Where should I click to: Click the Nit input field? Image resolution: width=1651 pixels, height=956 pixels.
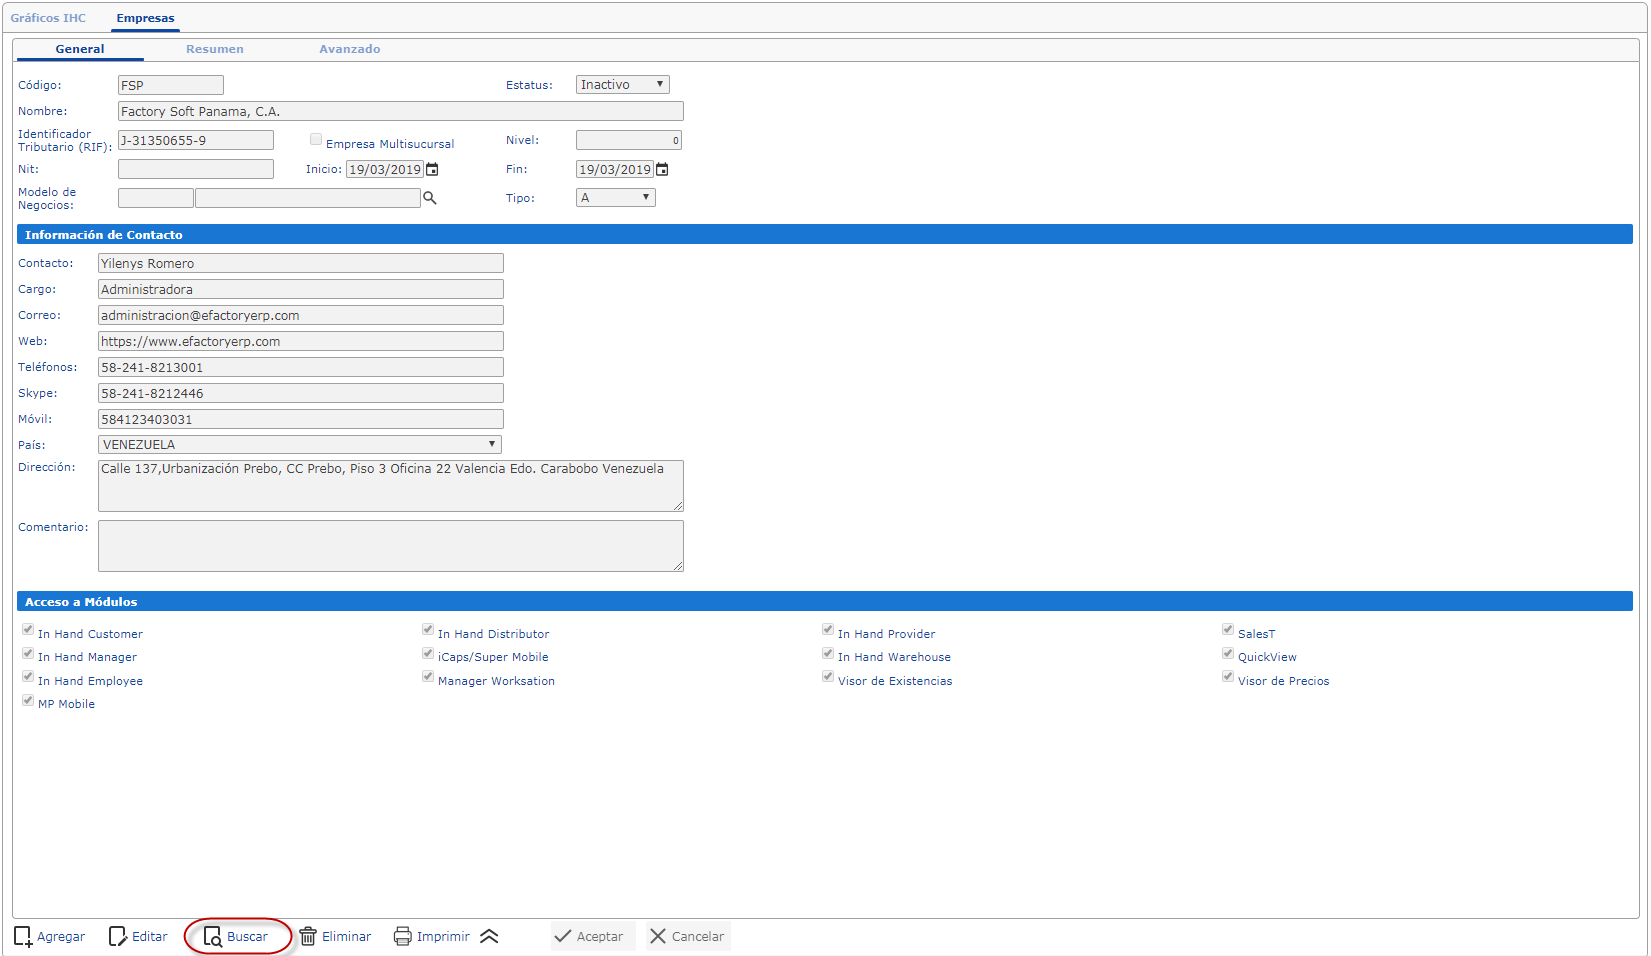point(196,169)
